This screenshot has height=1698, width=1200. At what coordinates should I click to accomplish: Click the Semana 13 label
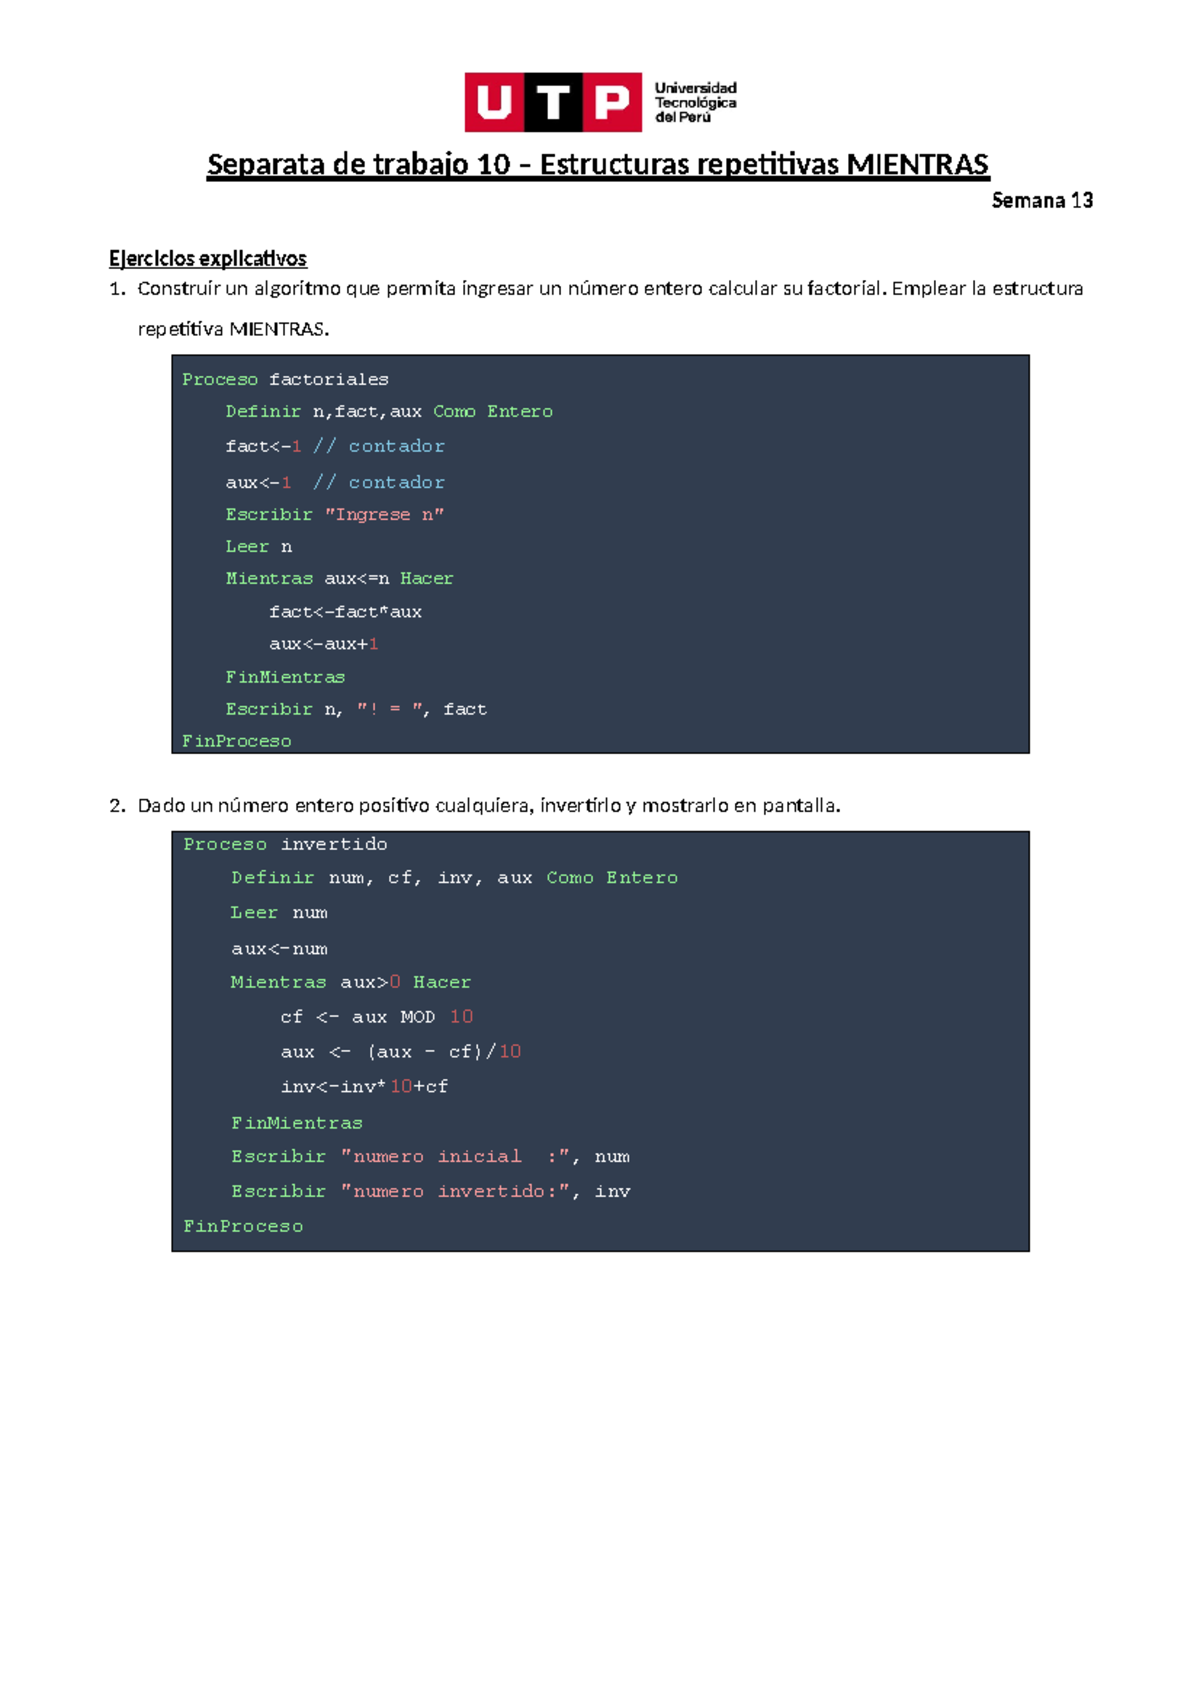1041,201
